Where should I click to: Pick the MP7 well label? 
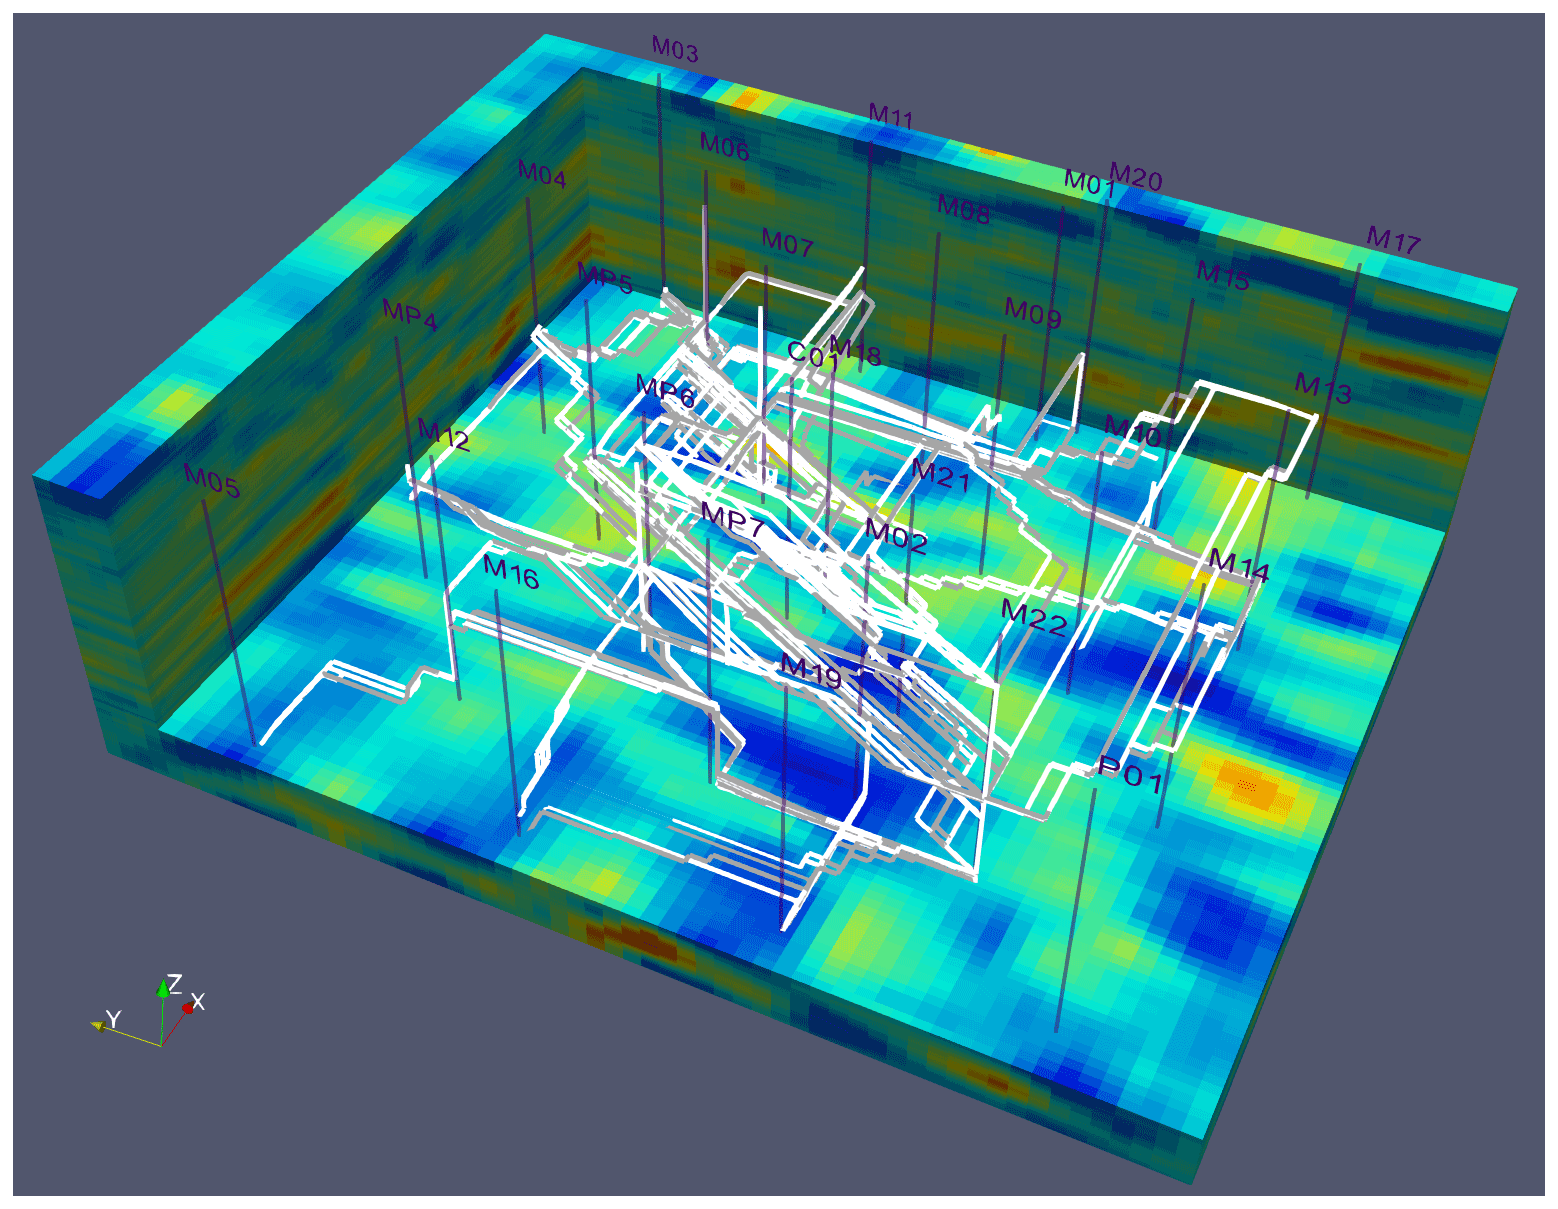(732, 520)
